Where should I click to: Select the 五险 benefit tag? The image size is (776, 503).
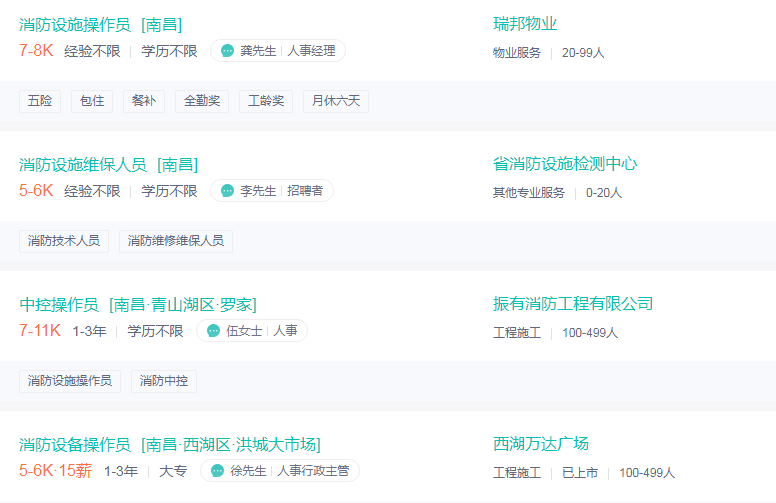tap(40, 101)
